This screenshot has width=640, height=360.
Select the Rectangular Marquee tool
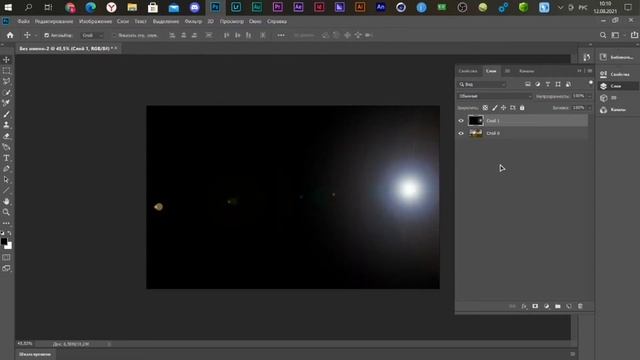(x=6, y=71)
